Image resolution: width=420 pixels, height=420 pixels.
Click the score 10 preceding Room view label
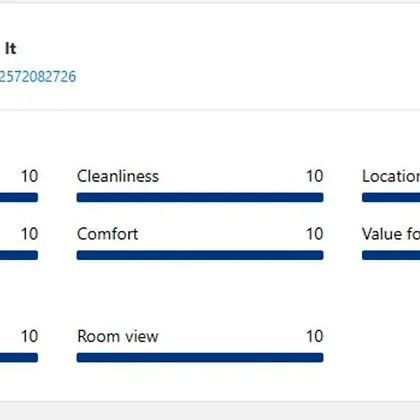tap(29, 336)
